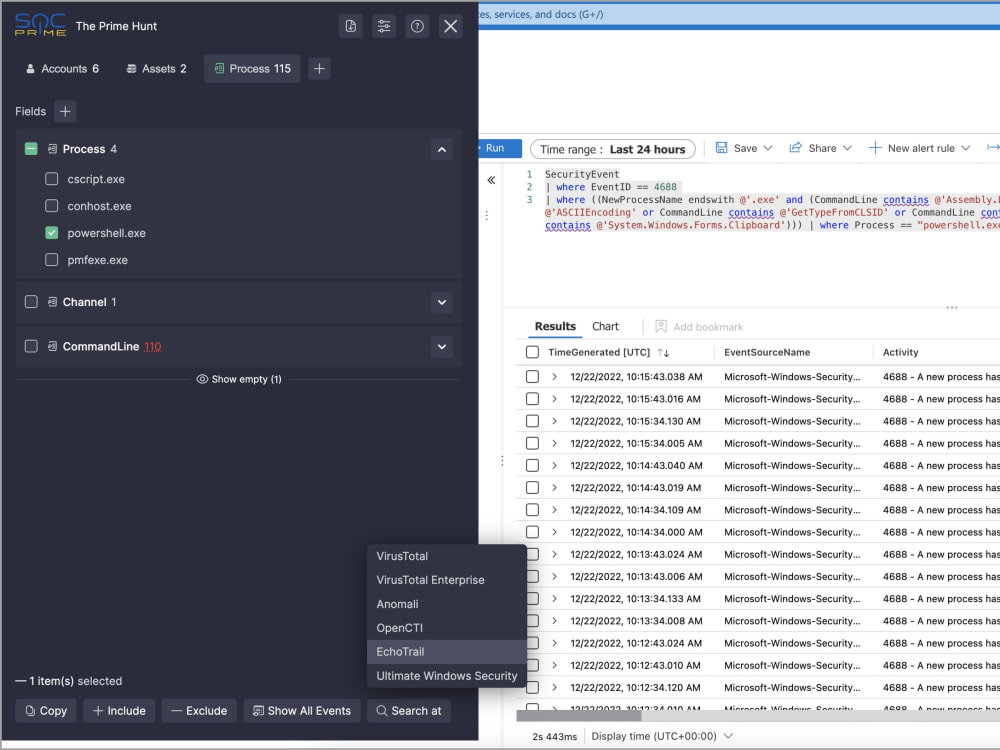Viewport: 1000px width, 750px height.
Task: Click the New alert rule plus icon
Action: (x=875, y=148)
